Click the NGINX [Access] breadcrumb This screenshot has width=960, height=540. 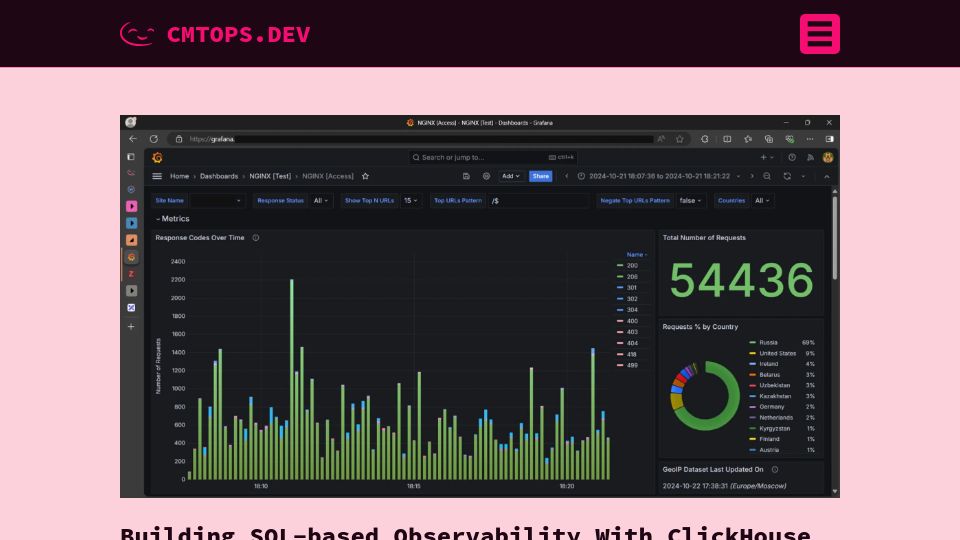328,176
